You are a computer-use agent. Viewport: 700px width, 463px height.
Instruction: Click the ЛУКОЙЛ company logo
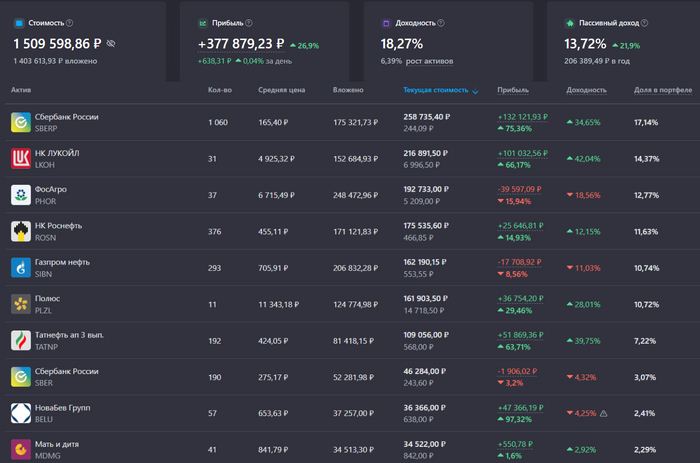(20, 158)
